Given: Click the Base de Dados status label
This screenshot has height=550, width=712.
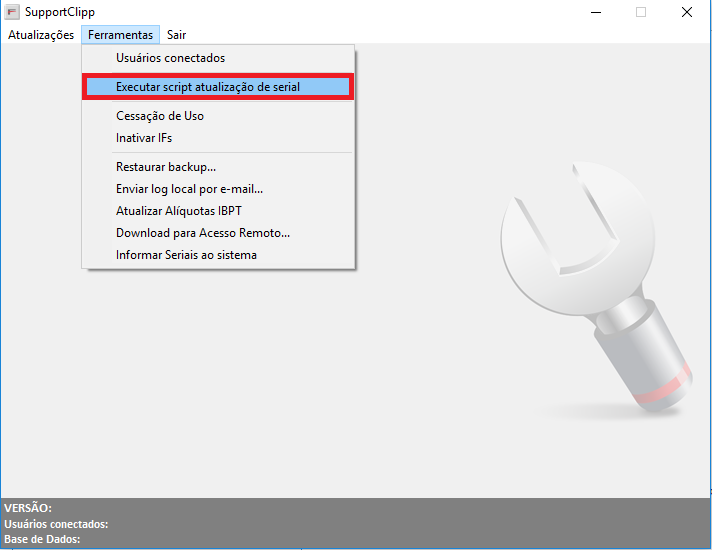Looking at the screenshot, I should point(42,539).
